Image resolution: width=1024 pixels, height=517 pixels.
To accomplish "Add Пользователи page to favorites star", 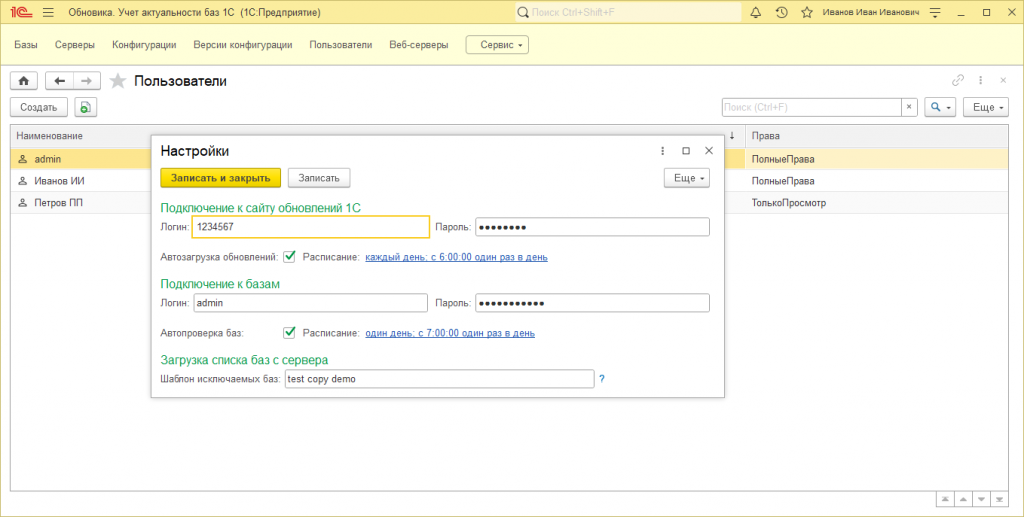I will pyautogui.click(x=118, y=81).
